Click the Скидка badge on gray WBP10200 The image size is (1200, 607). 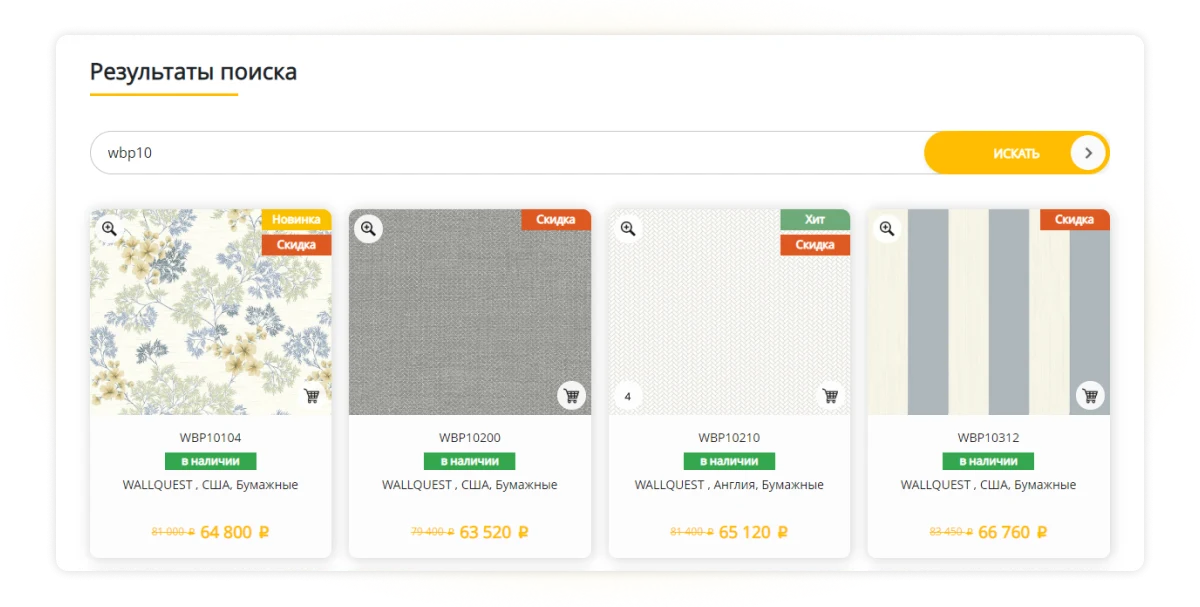click(556, 219)
